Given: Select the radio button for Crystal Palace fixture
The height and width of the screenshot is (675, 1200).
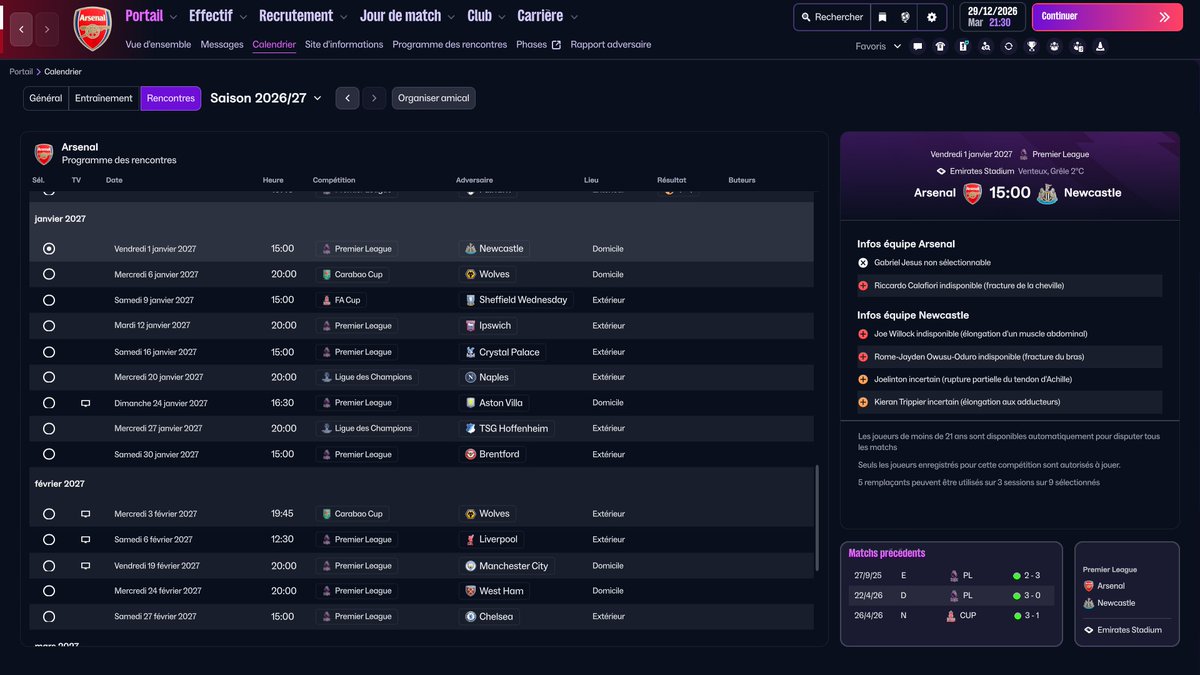Looking at the screenshot, I should (x=49, y=352).
